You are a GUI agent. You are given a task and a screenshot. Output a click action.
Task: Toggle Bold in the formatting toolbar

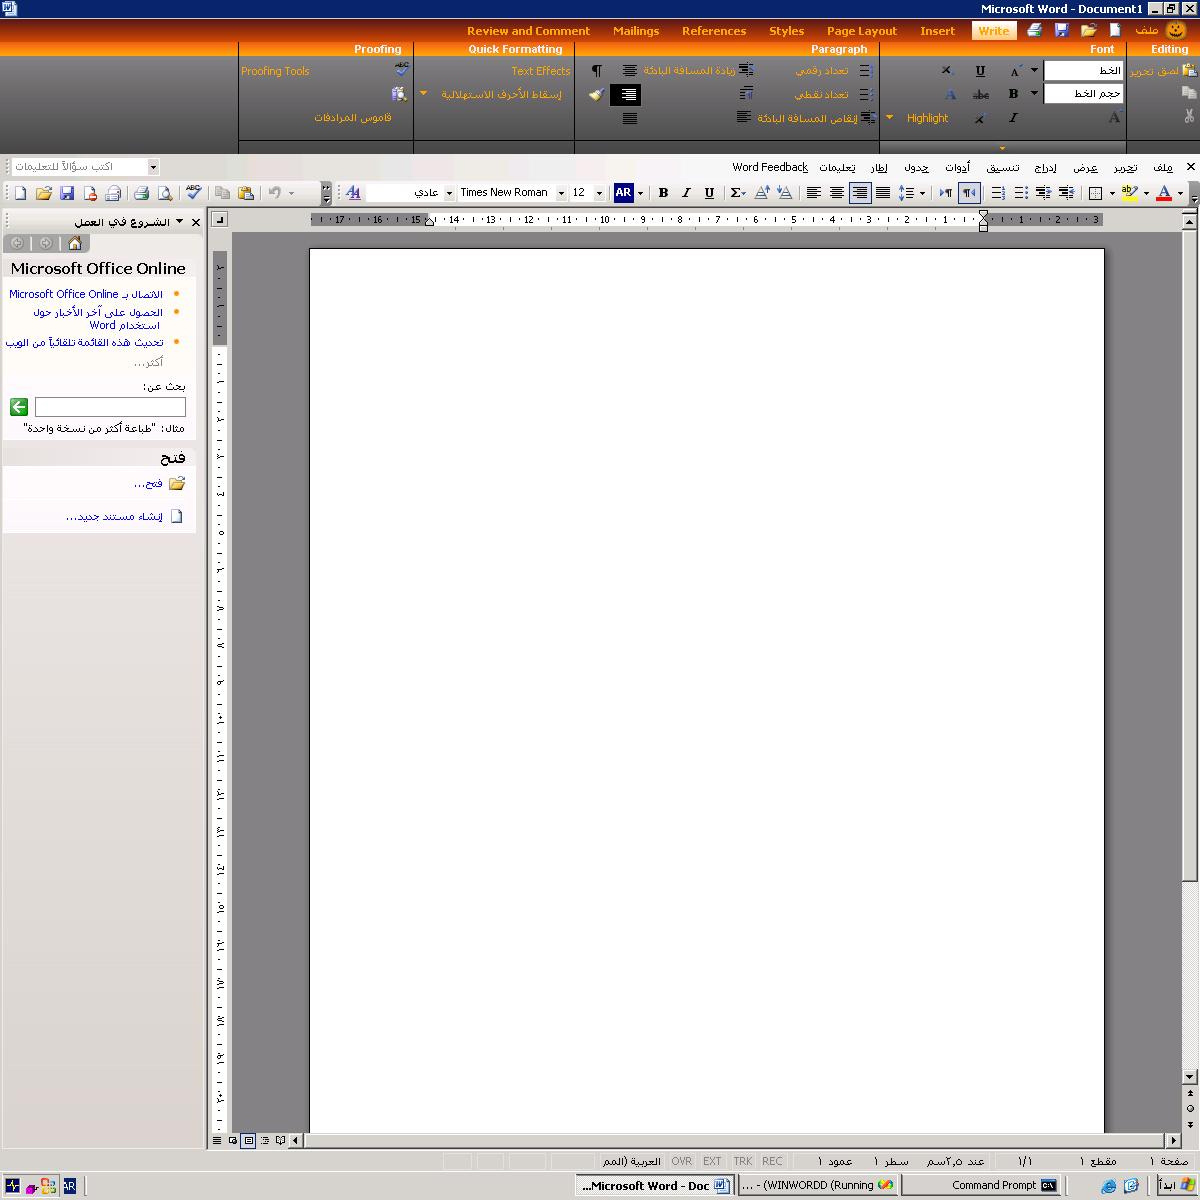pyautogui.click(x=663, y=193)
